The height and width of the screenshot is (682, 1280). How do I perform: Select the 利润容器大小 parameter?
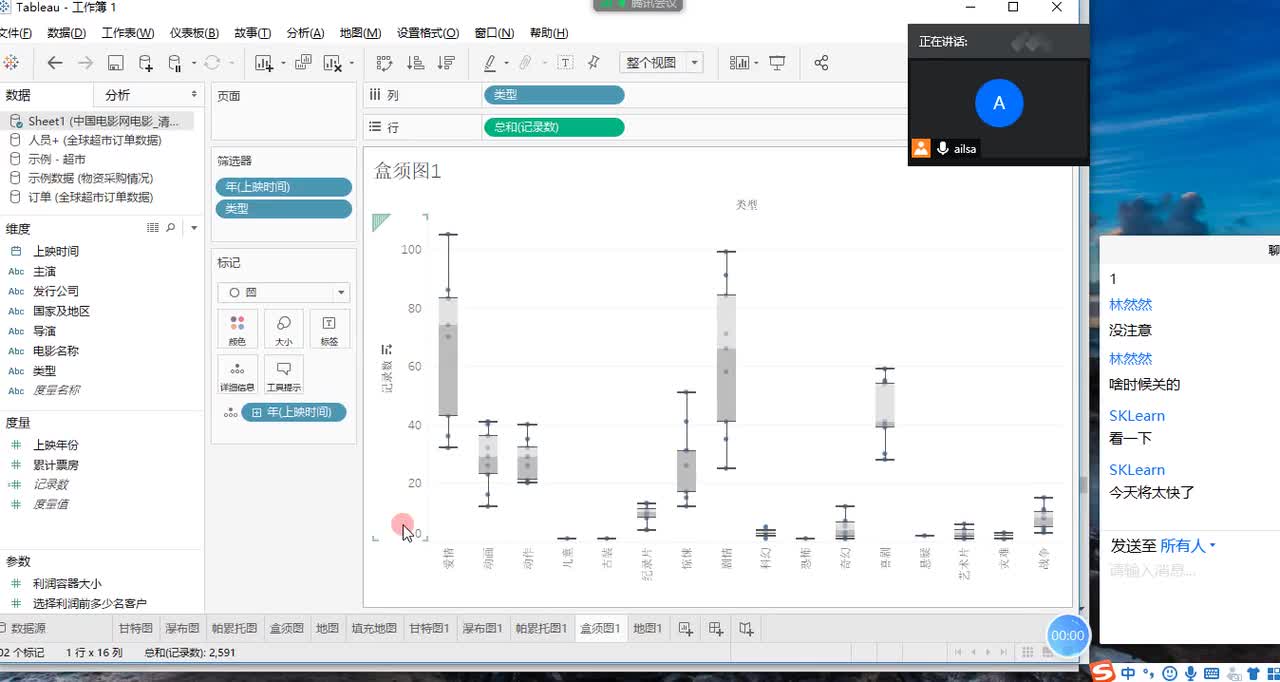[67, 583]
